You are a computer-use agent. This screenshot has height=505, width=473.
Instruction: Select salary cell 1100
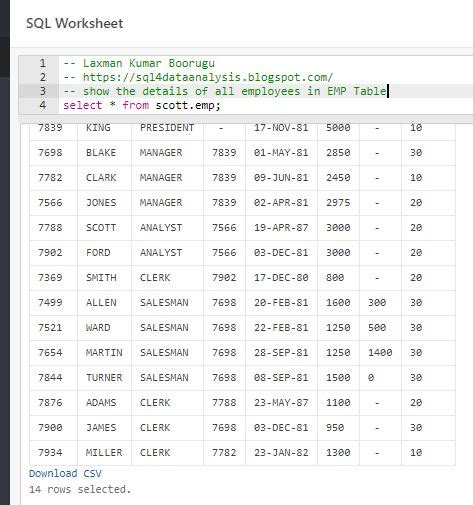pos(338,403)
